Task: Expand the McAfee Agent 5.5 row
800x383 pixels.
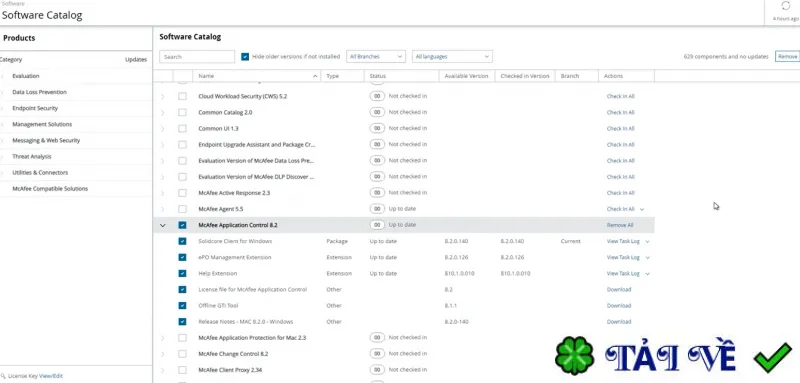Action: tap(163, 209)
